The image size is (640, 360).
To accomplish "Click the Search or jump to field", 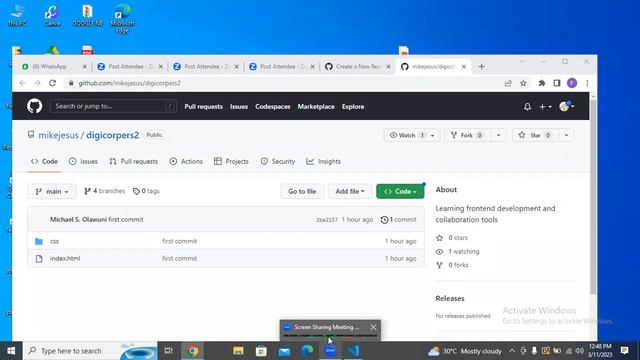I will coord(113,106).
